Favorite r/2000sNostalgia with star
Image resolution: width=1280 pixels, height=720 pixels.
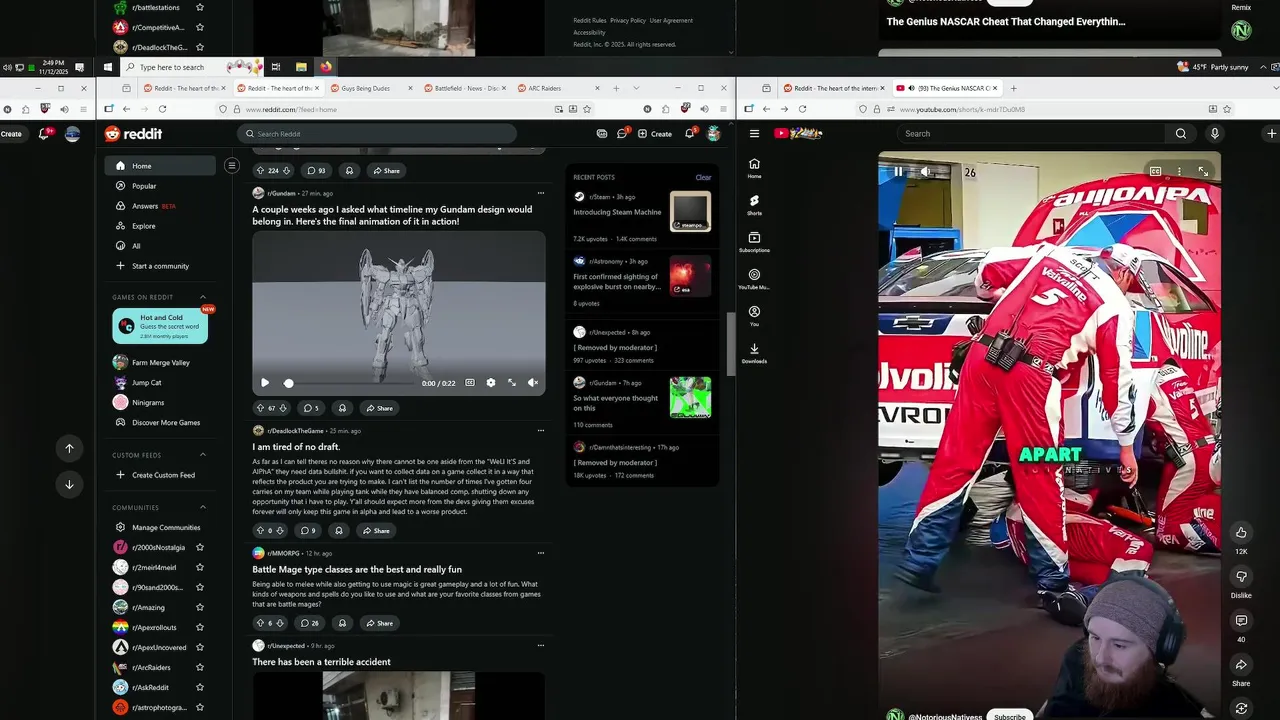coord(200,547)
